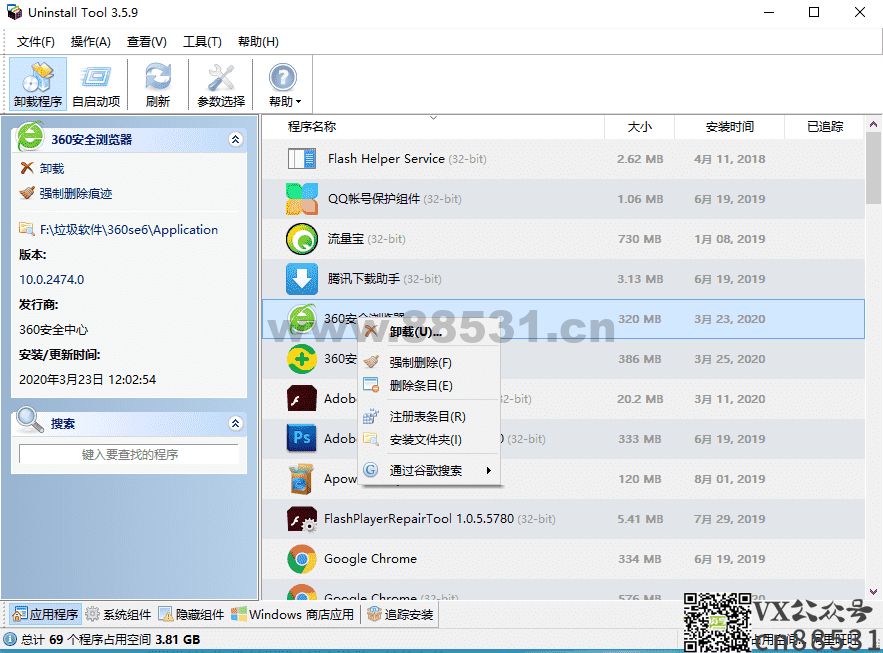Click the Adobe Photoshop Ps icon
The image size is (883, 653).
(x=302, y=439)
